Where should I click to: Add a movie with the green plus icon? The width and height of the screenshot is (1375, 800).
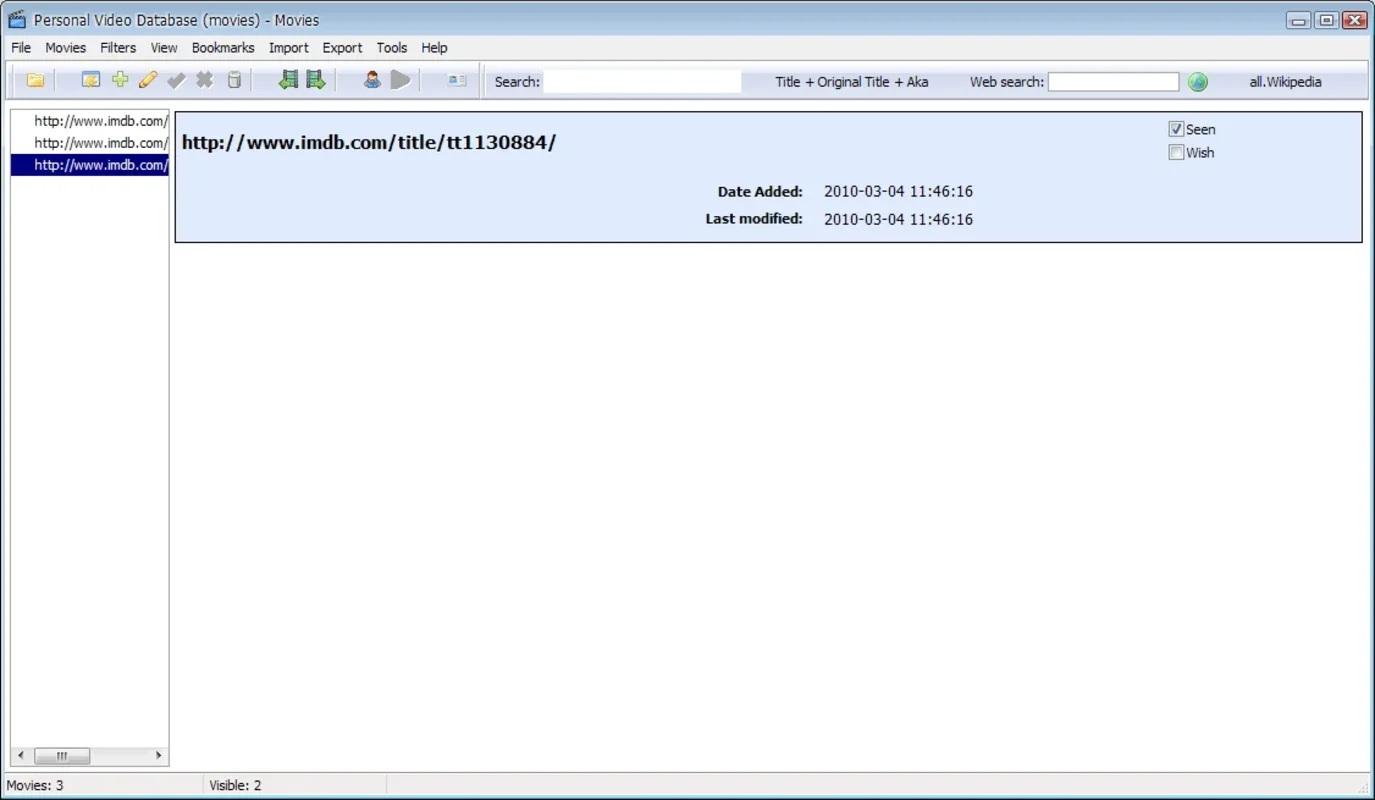(x=120, y=80)
